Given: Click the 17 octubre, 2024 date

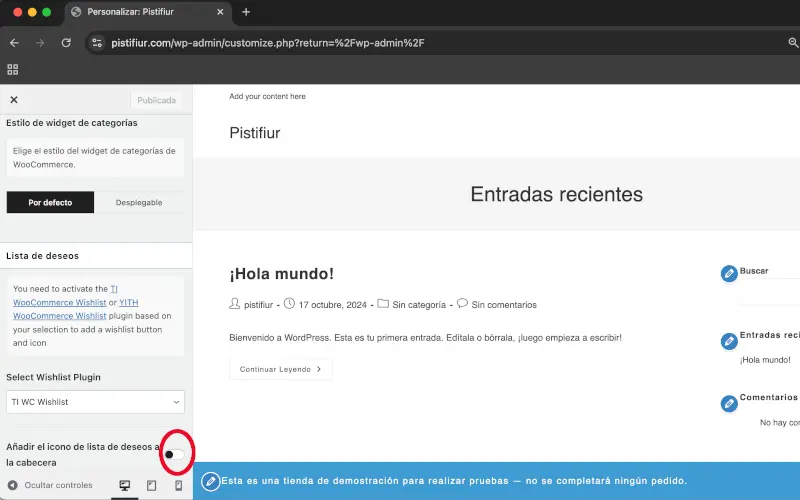Looking at the screenshot, I should (x=333, y=305).
